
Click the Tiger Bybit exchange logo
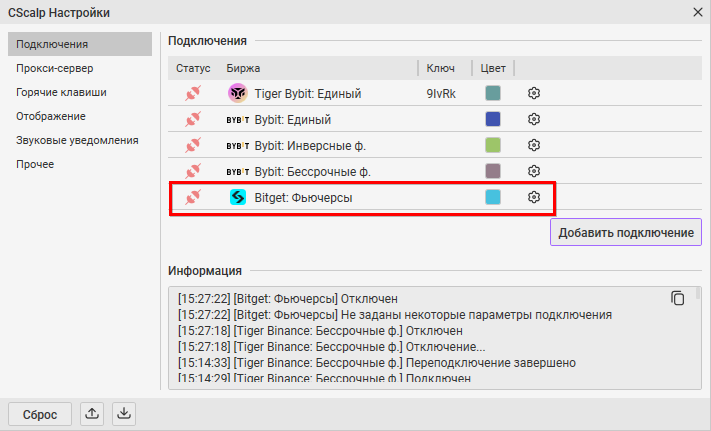[x=238, y=93]
